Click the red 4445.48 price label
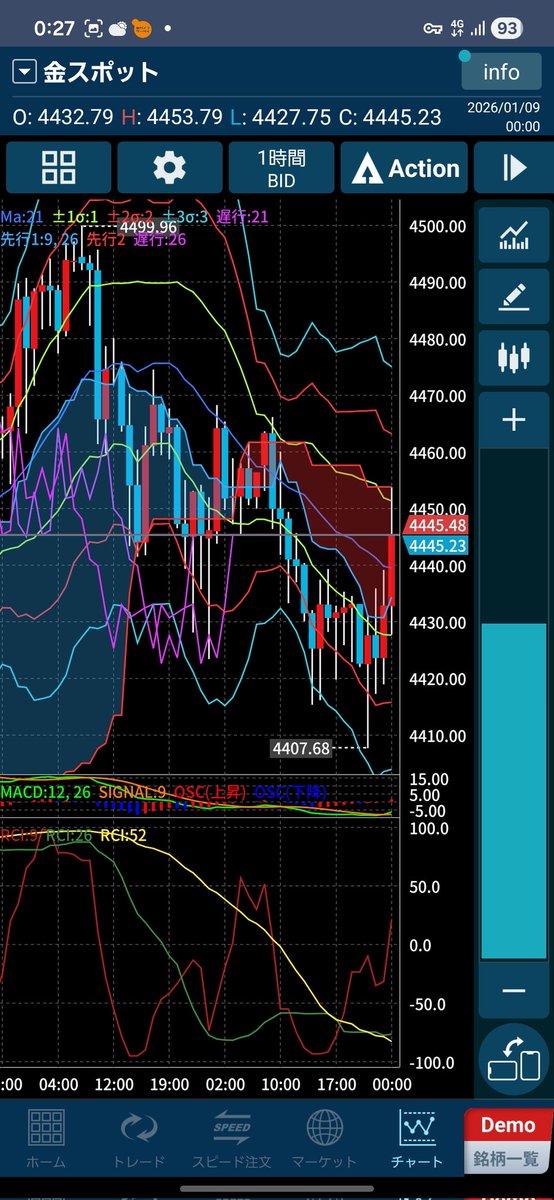Image resolution: width=554 pixels, height=1200 pixels. (x=438, y=526)
